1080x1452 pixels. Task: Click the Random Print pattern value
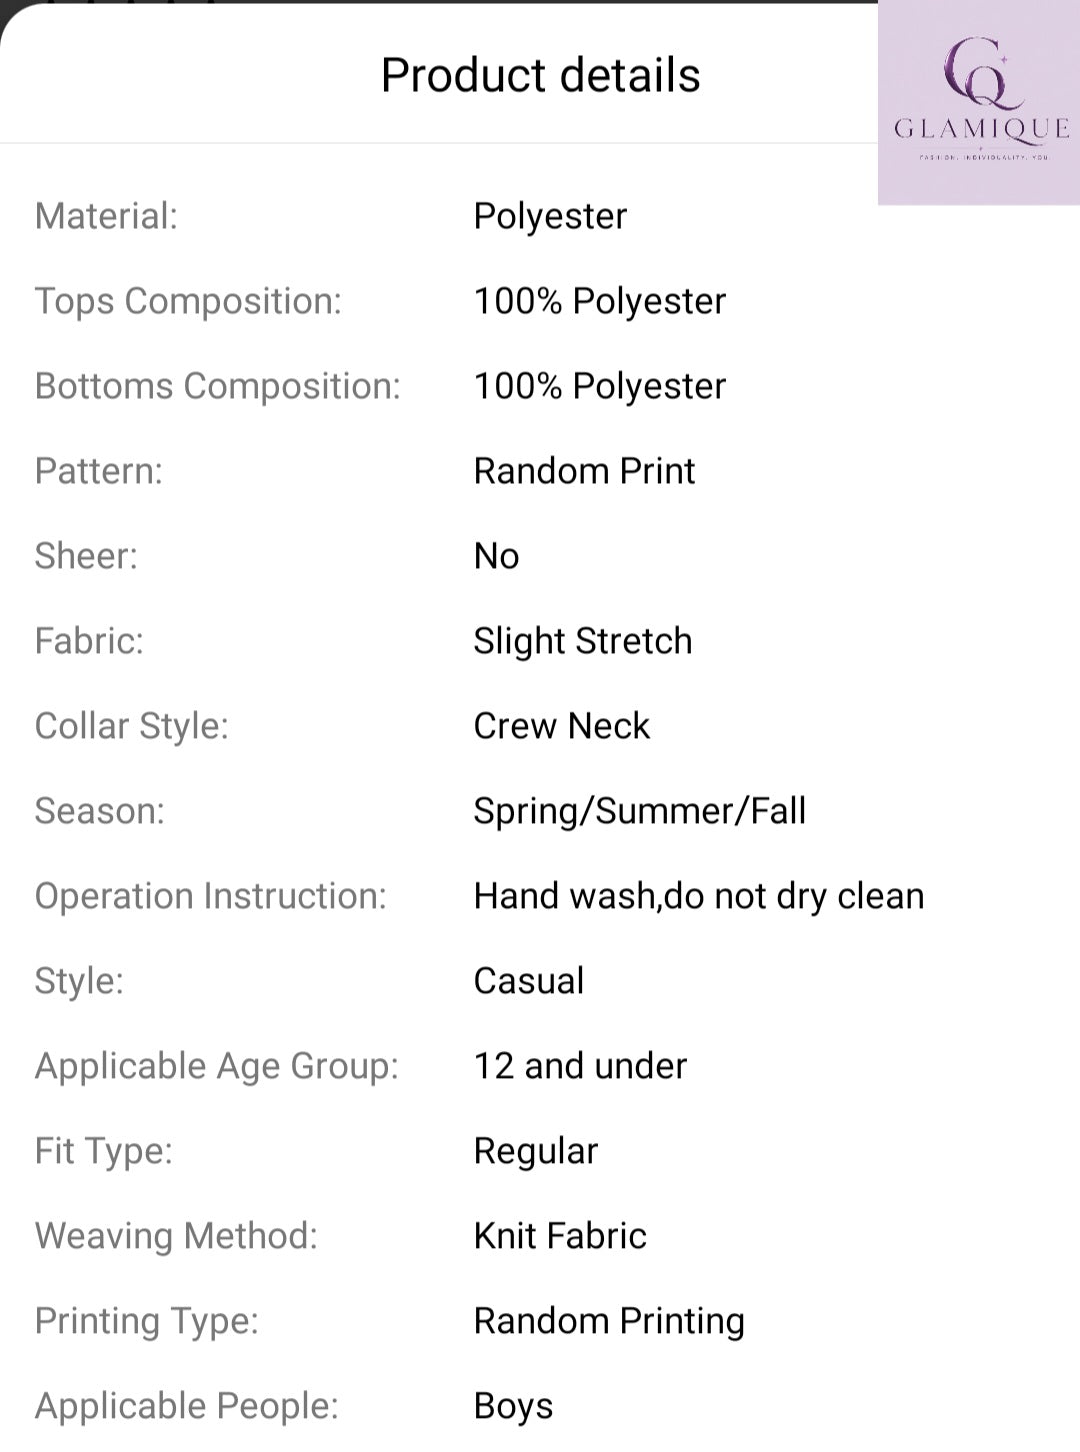coord(584,471)
